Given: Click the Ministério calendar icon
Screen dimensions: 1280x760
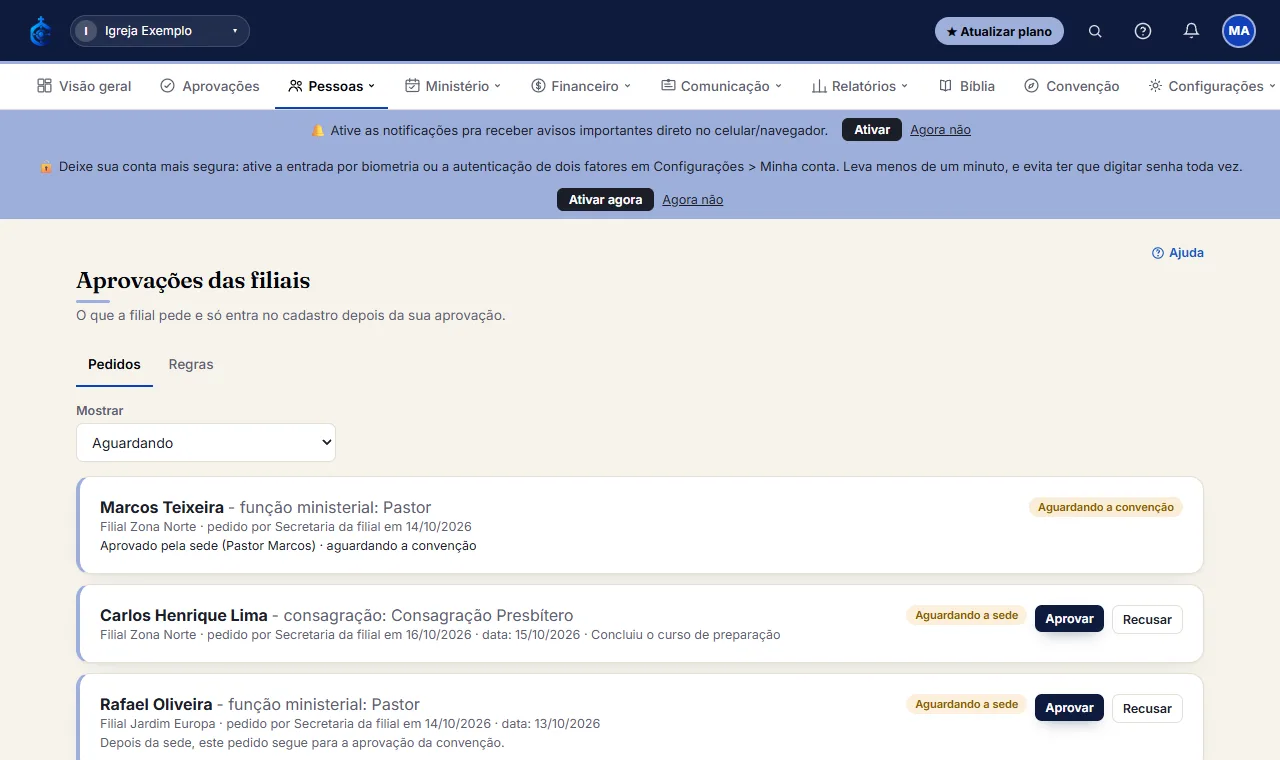Looking at the screenshot, I should click(x=412, y=86).
